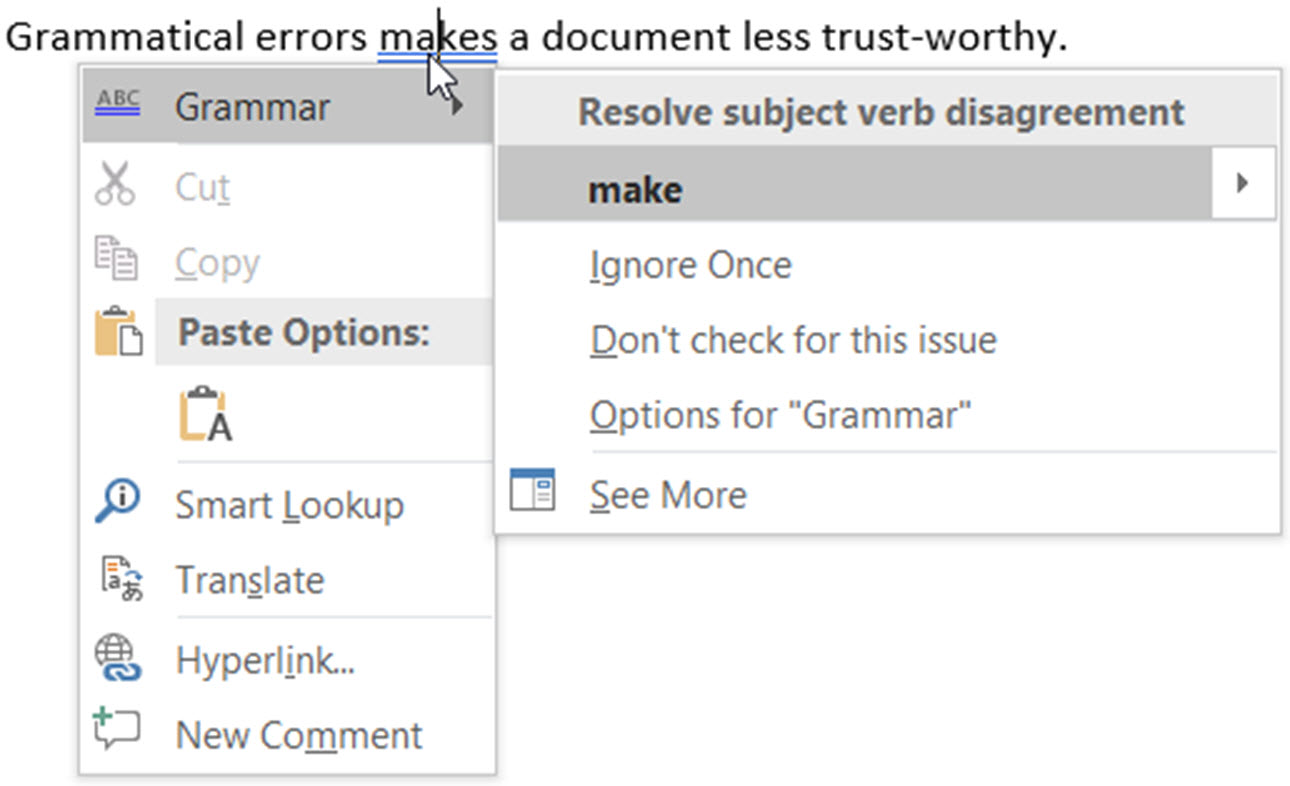The height and width of the screenshot is (786, 1290).
Task: Choose Don't check for this issue
Action: click(x=793, y=340)
